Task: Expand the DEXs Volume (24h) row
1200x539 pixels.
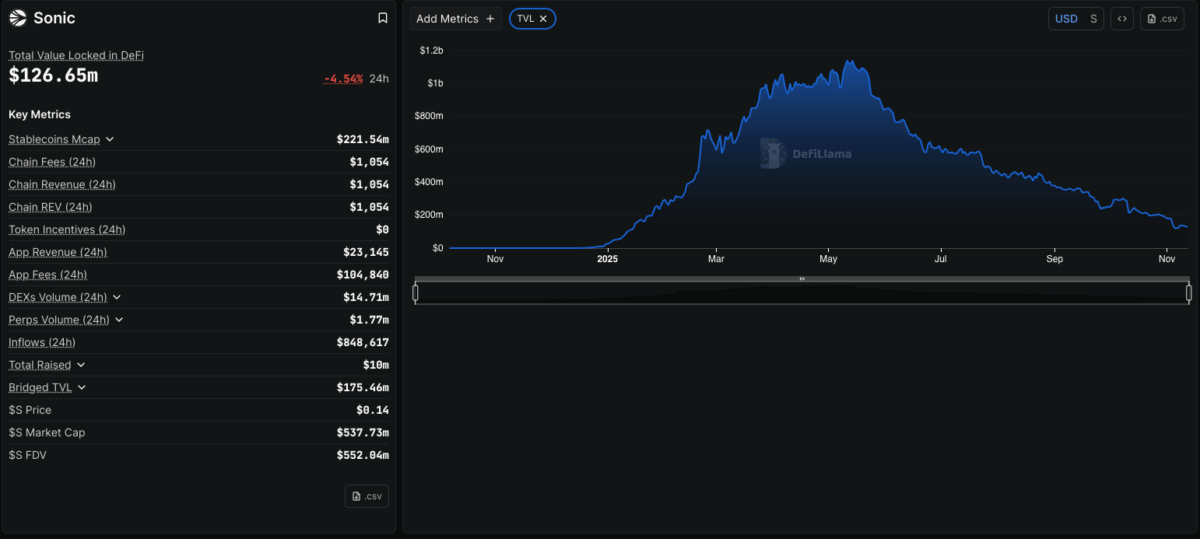Action: (117, 298)
